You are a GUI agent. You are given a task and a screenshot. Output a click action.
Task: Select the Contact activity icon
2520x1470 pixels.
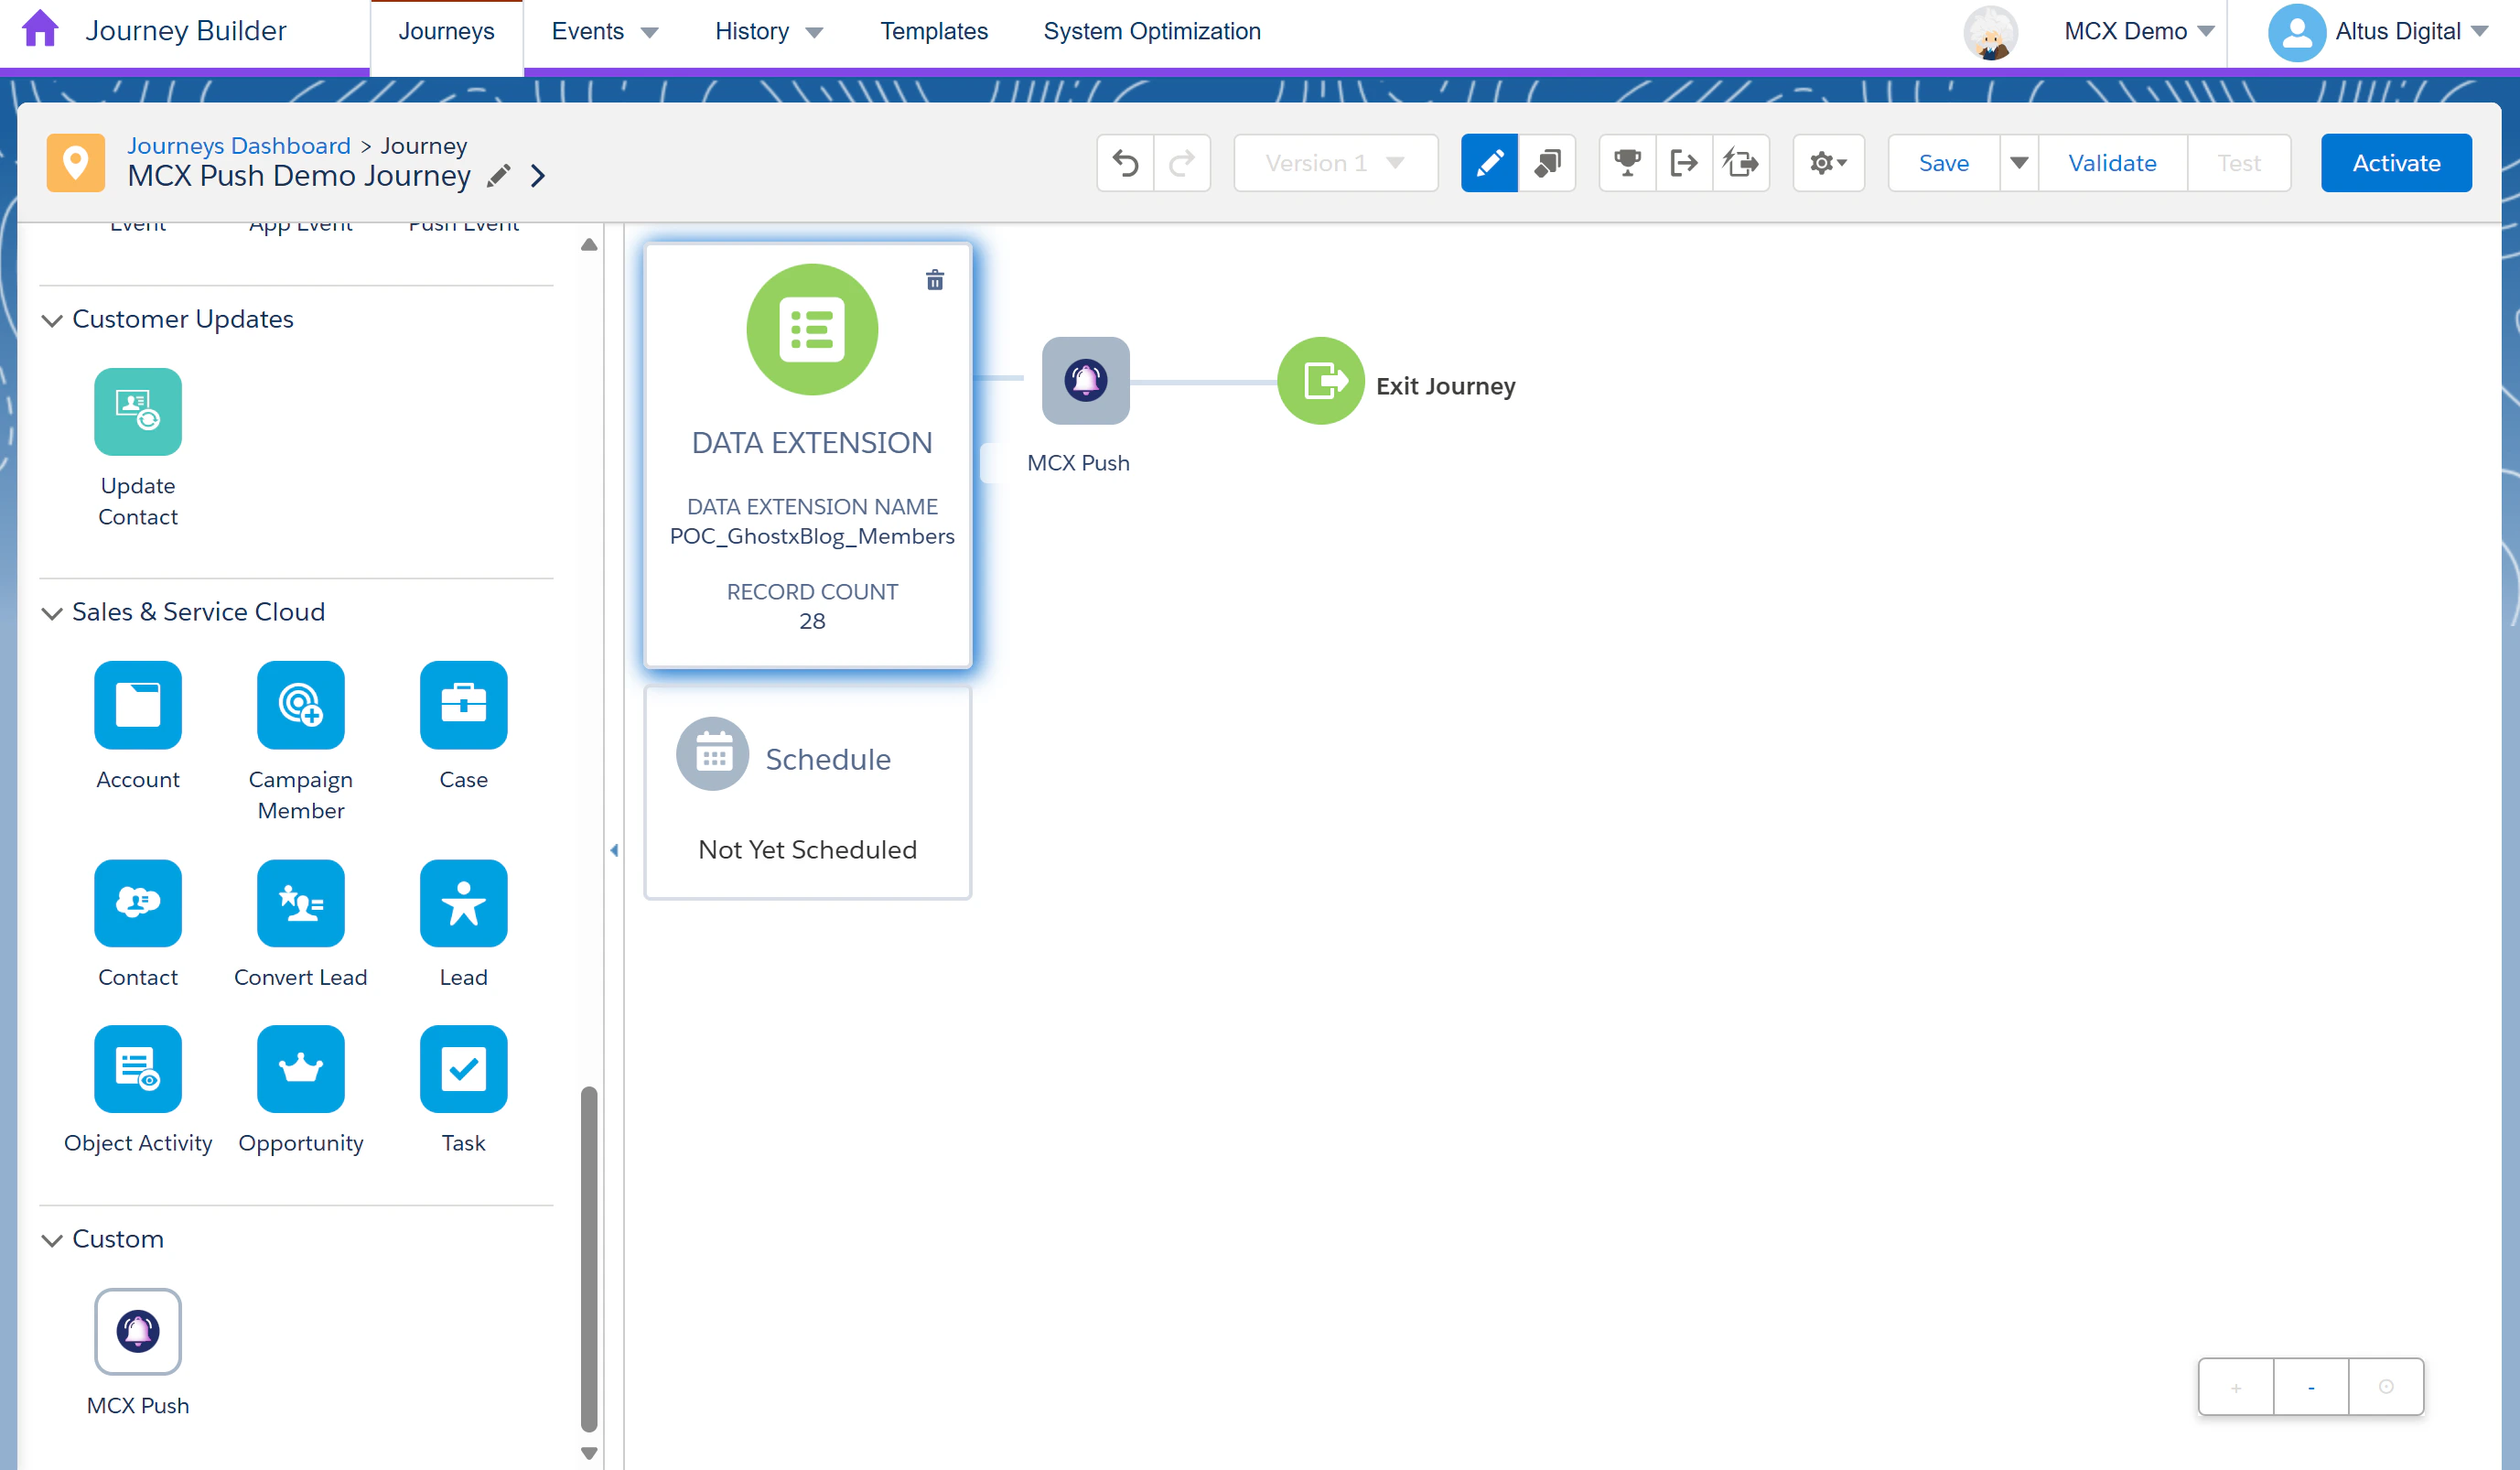pyautogui.click(x=138, y=903)
